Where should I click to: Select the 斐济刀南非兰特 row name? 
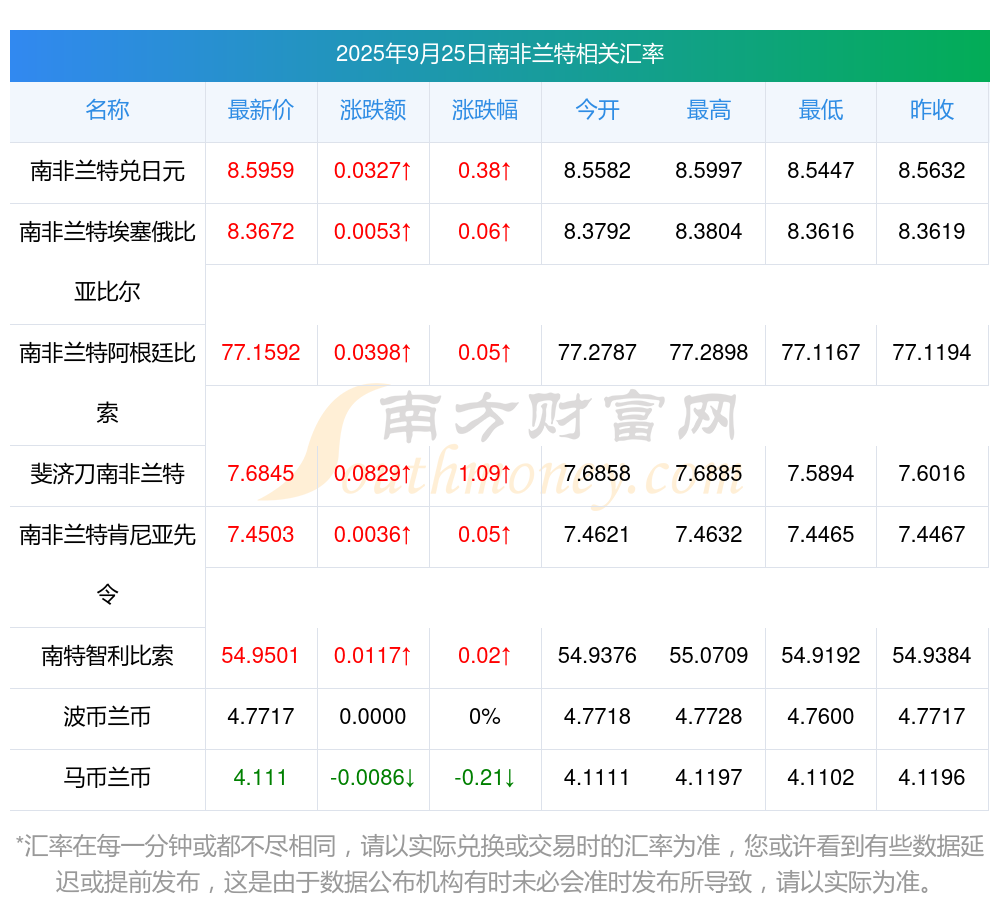coord(107,474)
